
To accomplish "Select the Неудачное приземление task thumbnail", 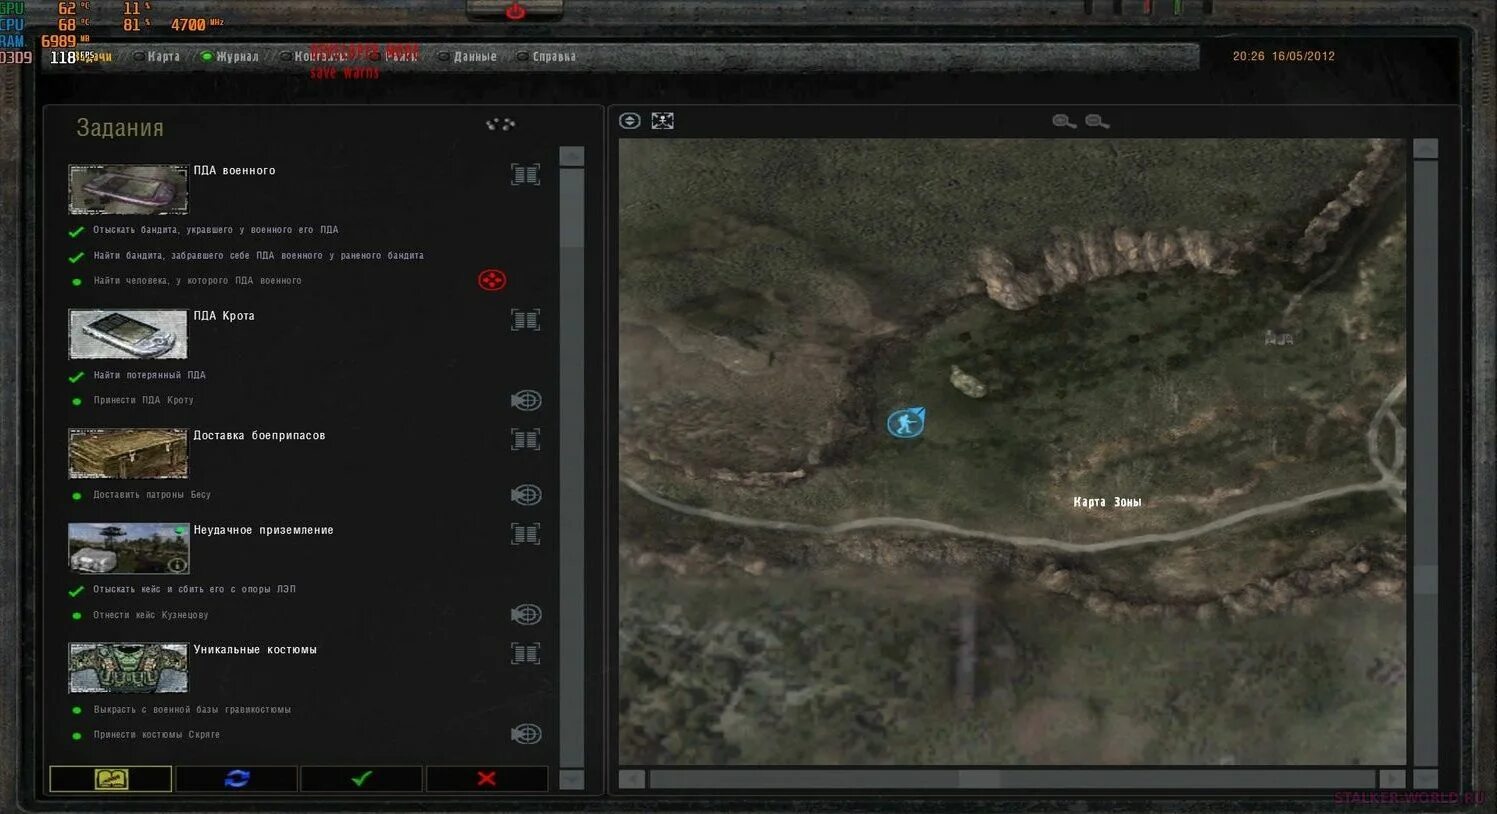I will point(128,548).
